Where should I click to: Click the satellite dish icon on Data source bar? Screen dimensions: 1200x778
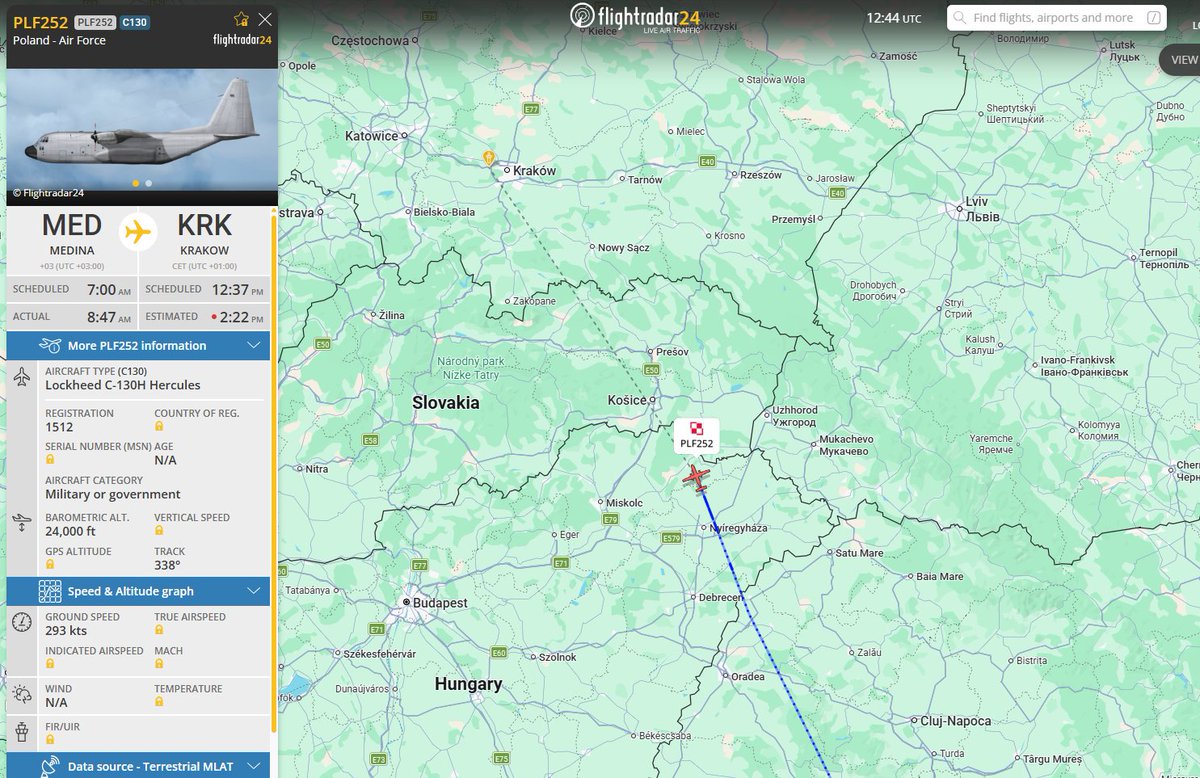click(50, 767)
